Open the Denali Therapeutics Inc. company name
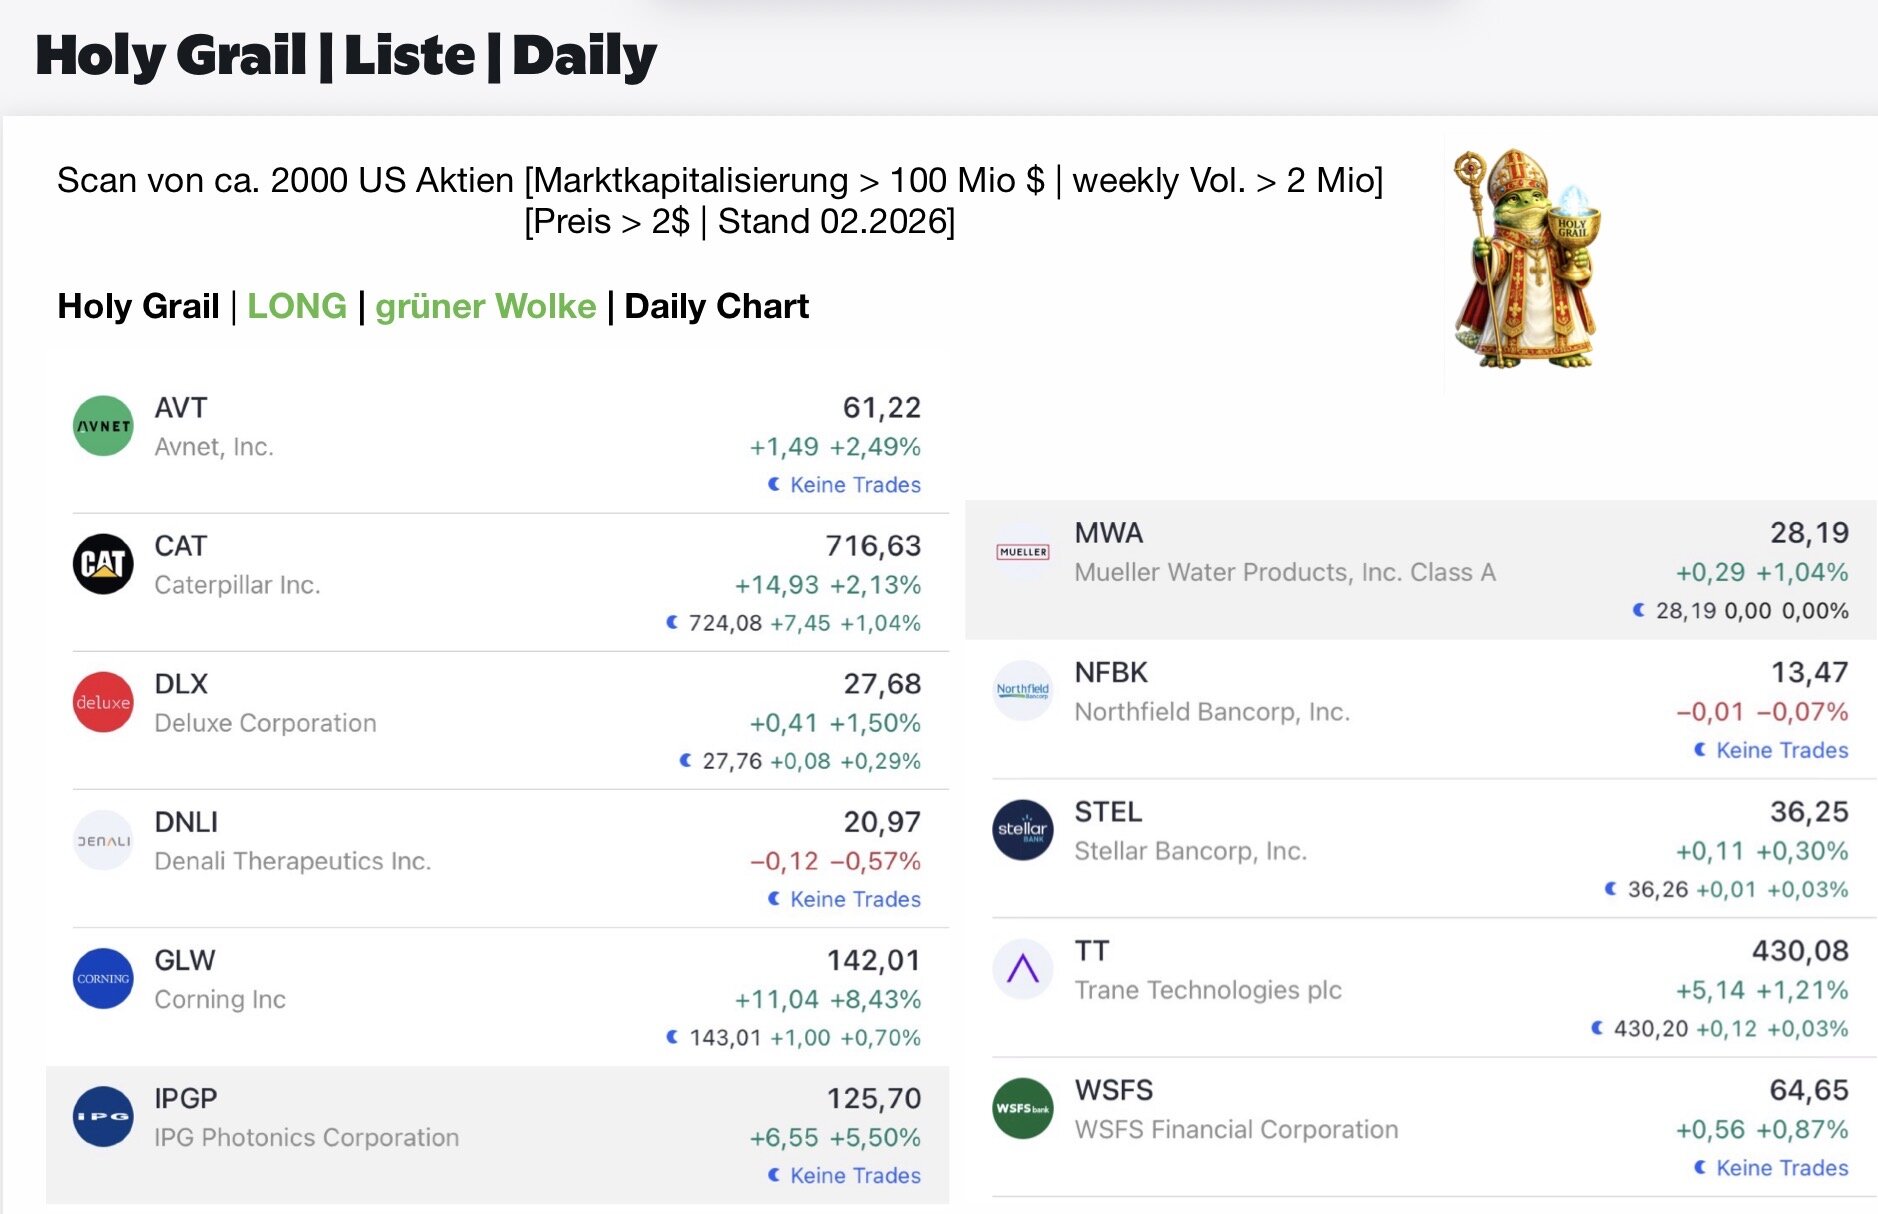 coord(292,861)
